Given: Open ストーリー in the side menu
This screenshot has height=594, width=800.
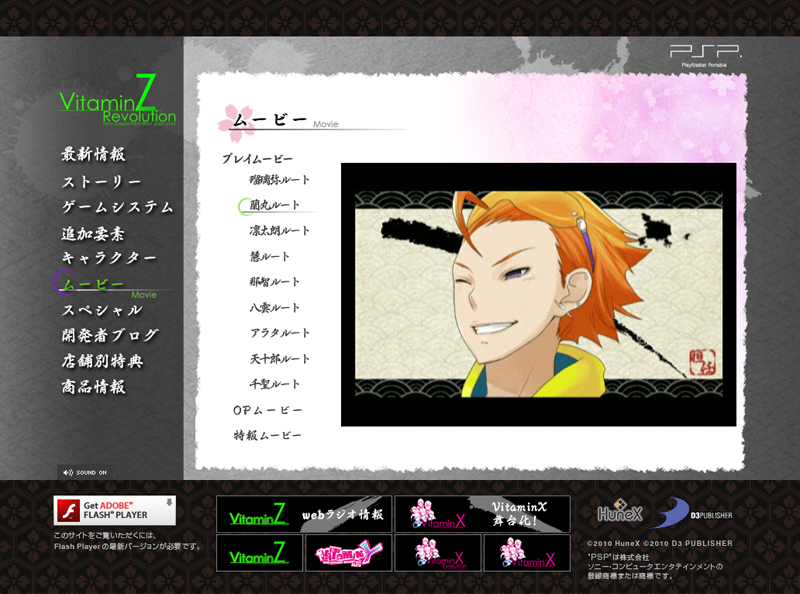Looking at the screenshot, I should coord(102,182).
